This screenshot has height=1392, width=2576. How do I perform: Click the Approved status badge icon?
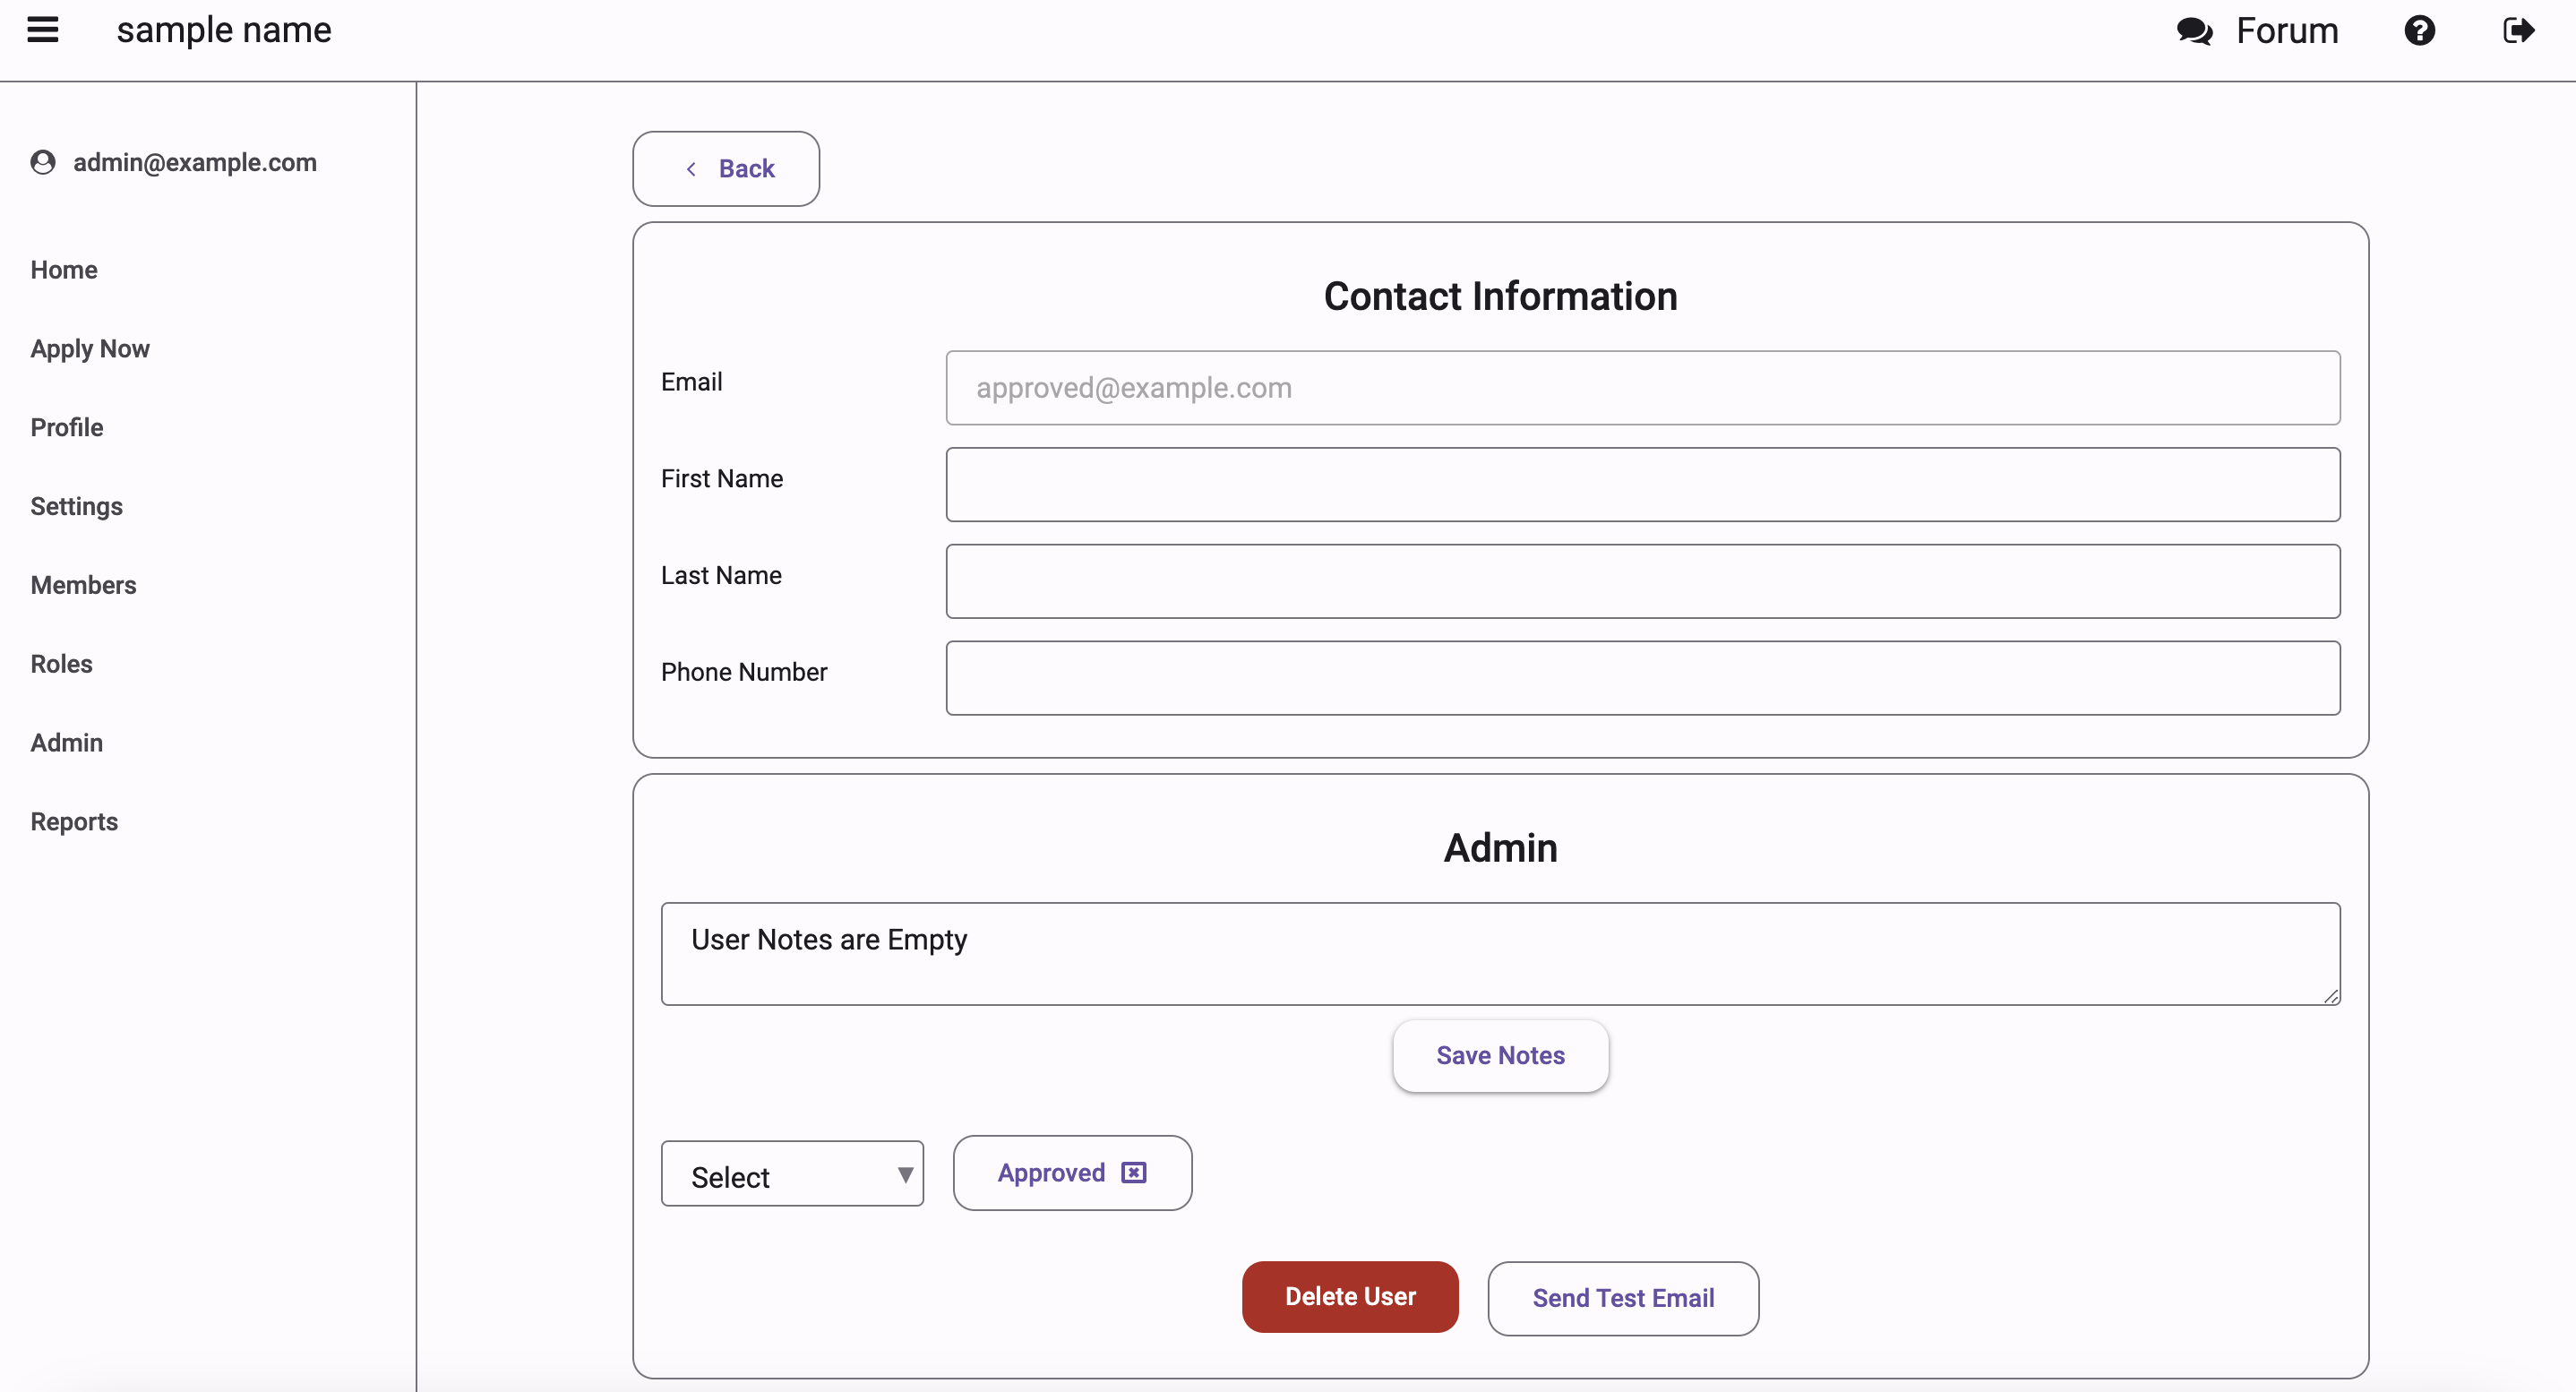[x=1135, y=1171]
